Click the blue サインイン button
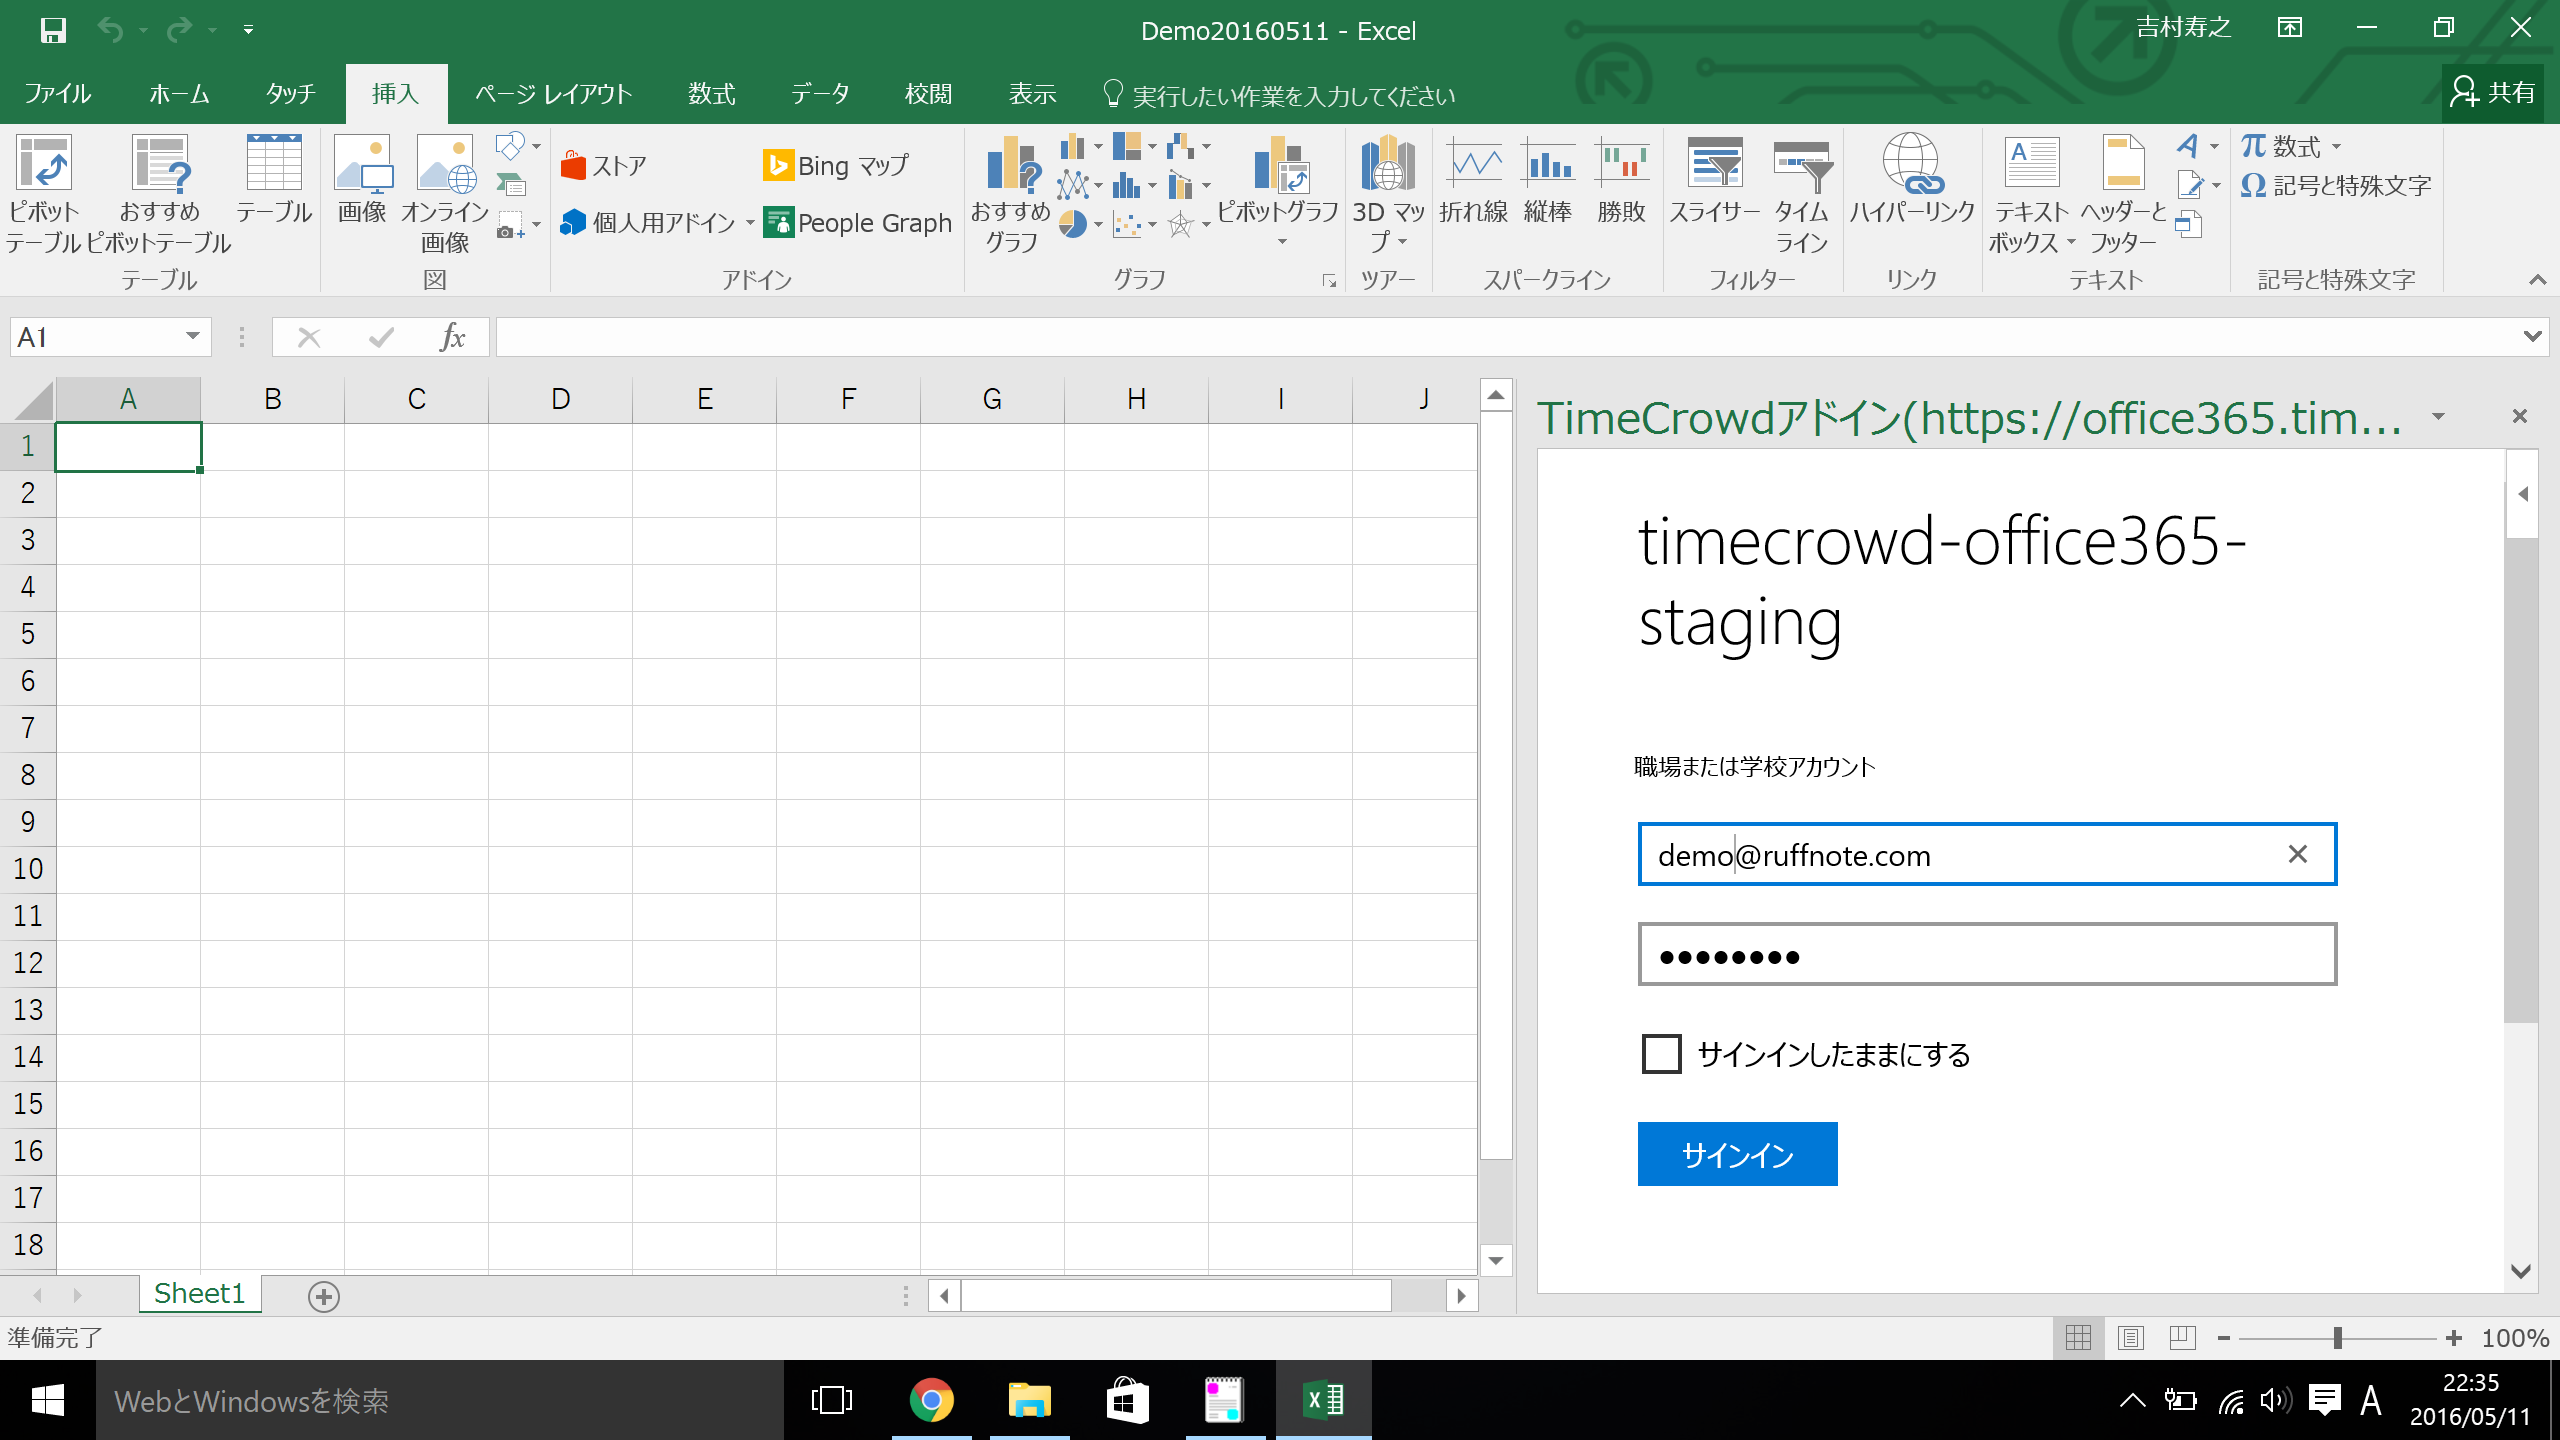This screenshot has width=2560, height=1440. point(1738,1154)
